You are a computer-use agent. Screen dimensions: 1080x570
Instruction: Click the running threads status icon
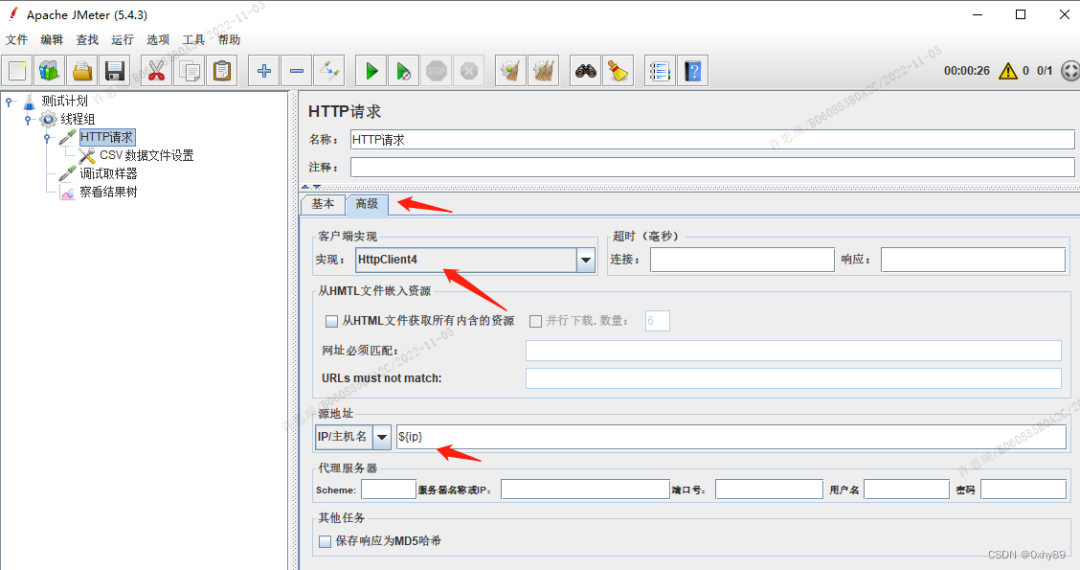click(x=1070, y=70)
